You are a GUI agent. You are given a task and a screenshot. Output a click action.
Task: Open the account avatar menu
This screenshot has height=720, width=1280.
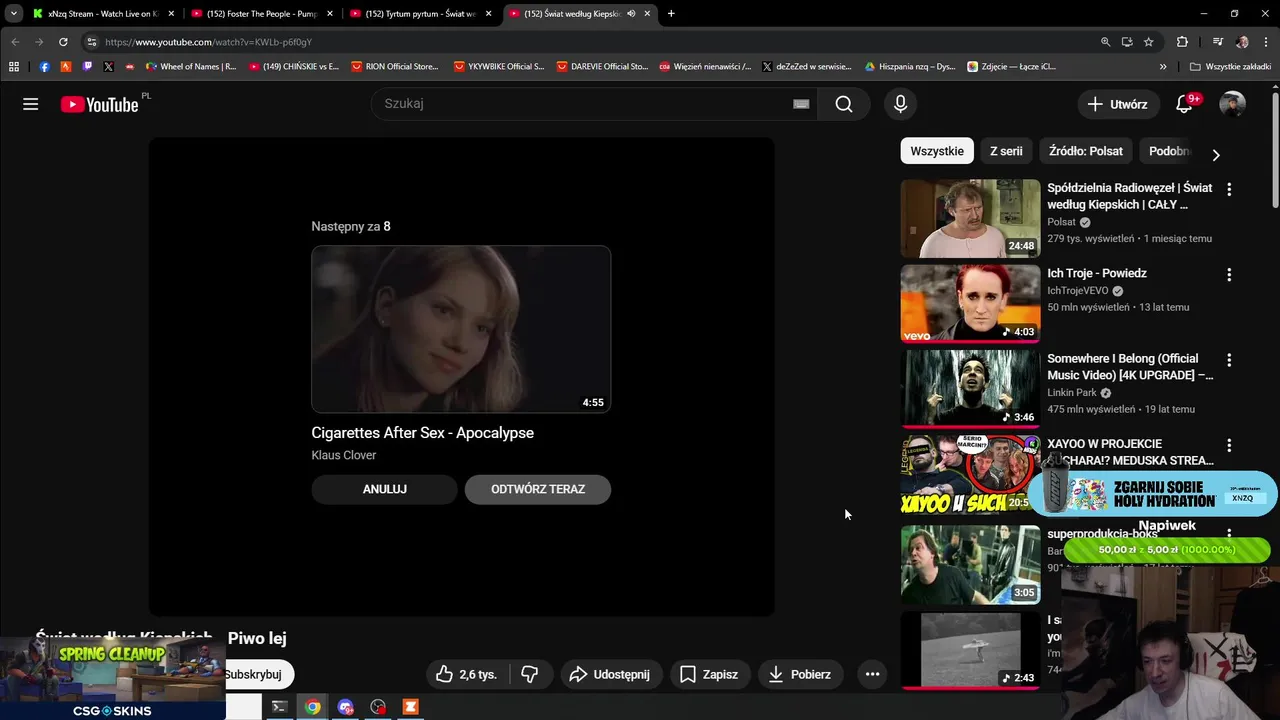1232,104
